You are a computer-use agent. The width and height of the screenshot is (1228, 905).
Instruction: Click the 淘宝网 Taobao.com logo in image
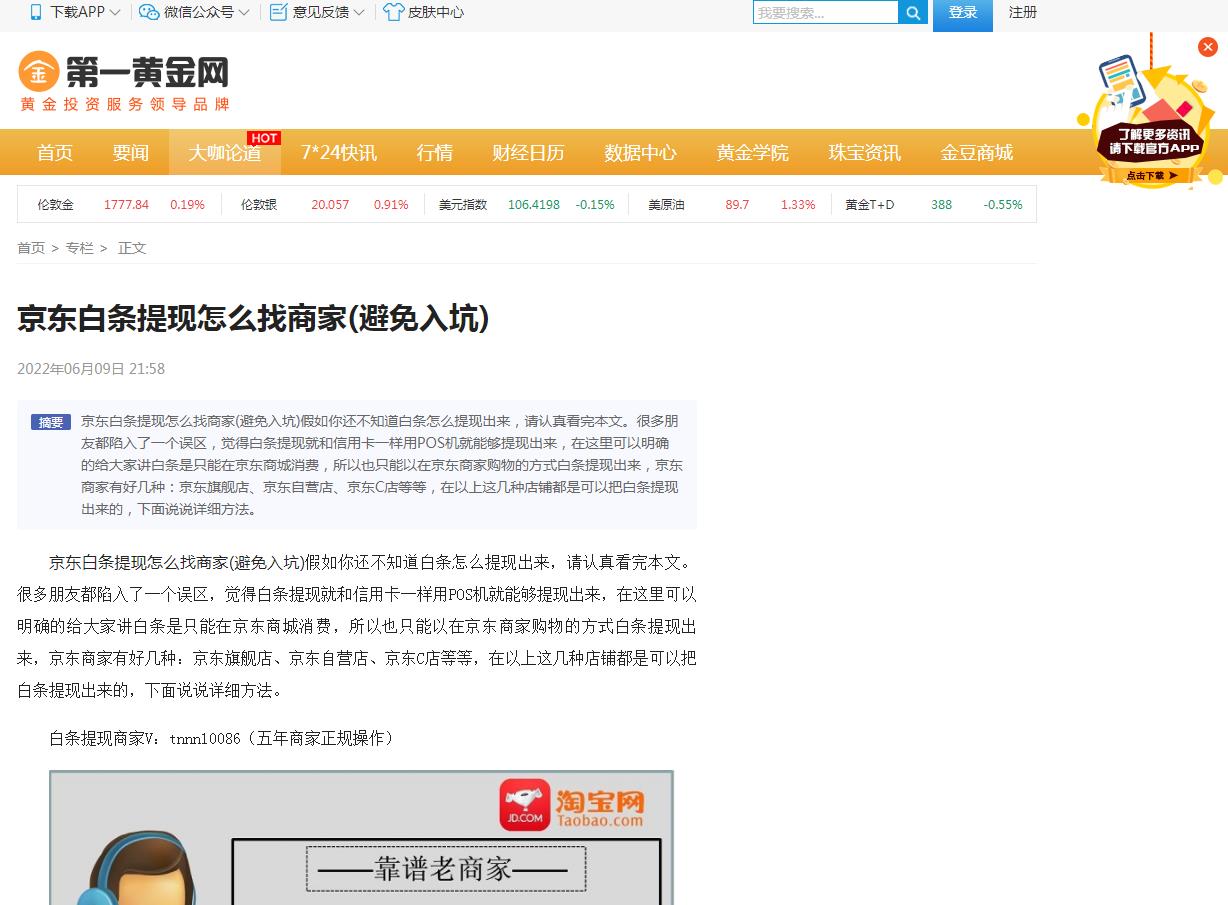point(600,808)
